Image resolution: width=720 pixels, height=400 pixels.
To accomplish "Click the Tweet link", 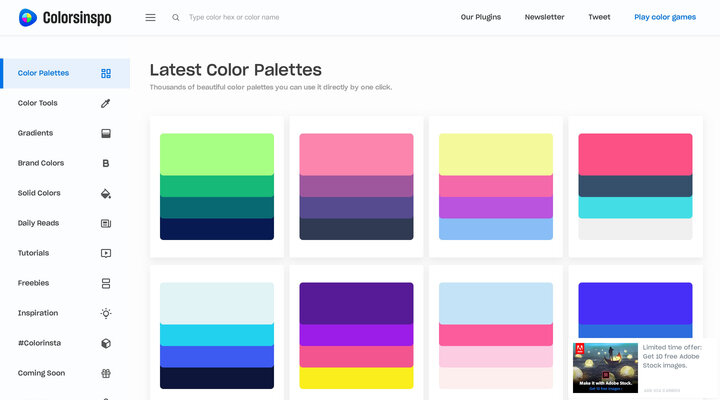I will [599, 17].
